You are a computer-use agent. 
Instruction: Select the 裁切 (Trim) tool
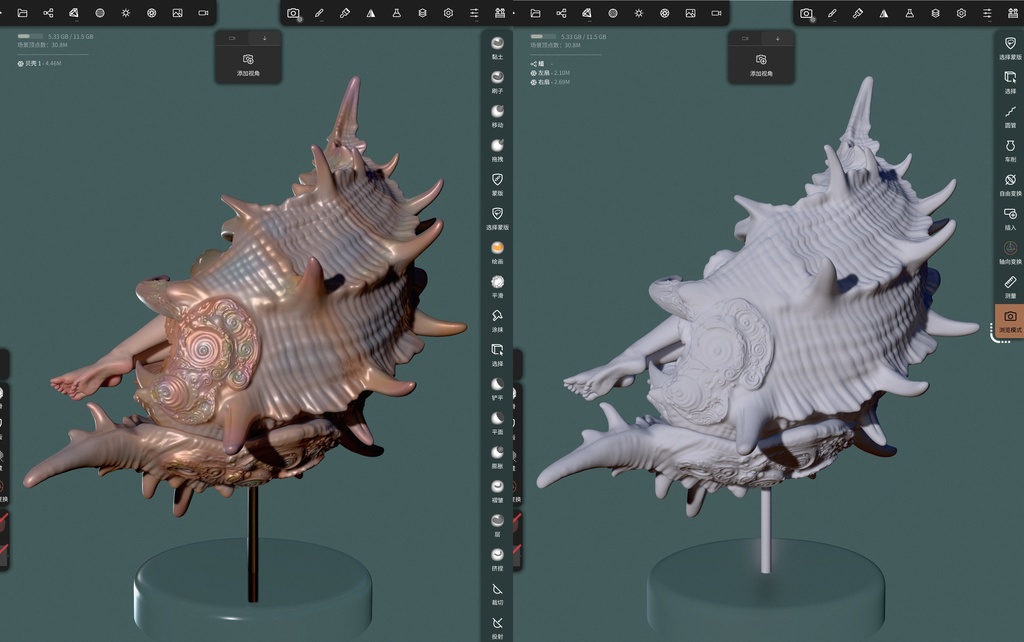point(497,589)
